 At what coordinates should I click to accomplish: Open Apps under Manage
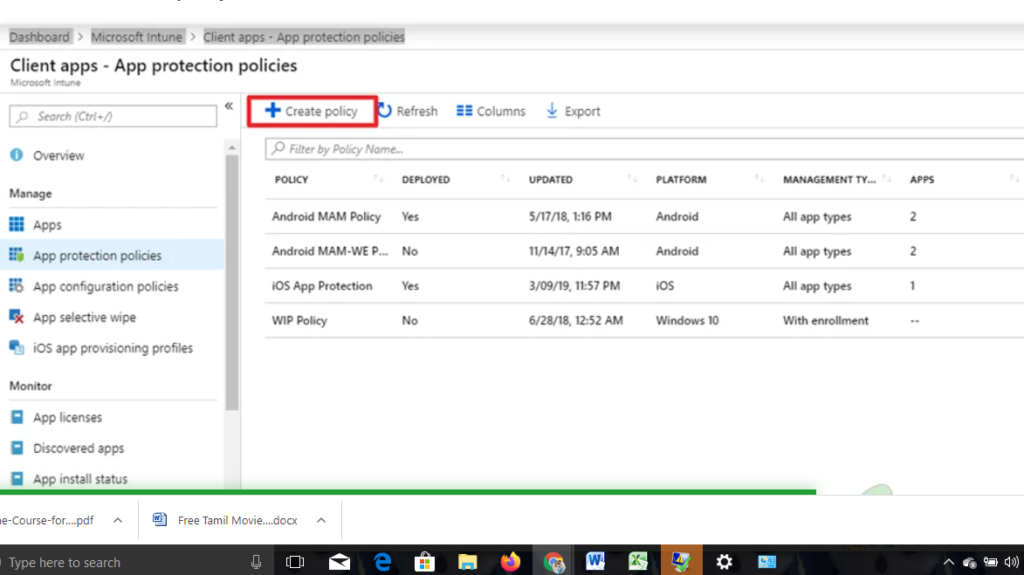tap(47, 225)
